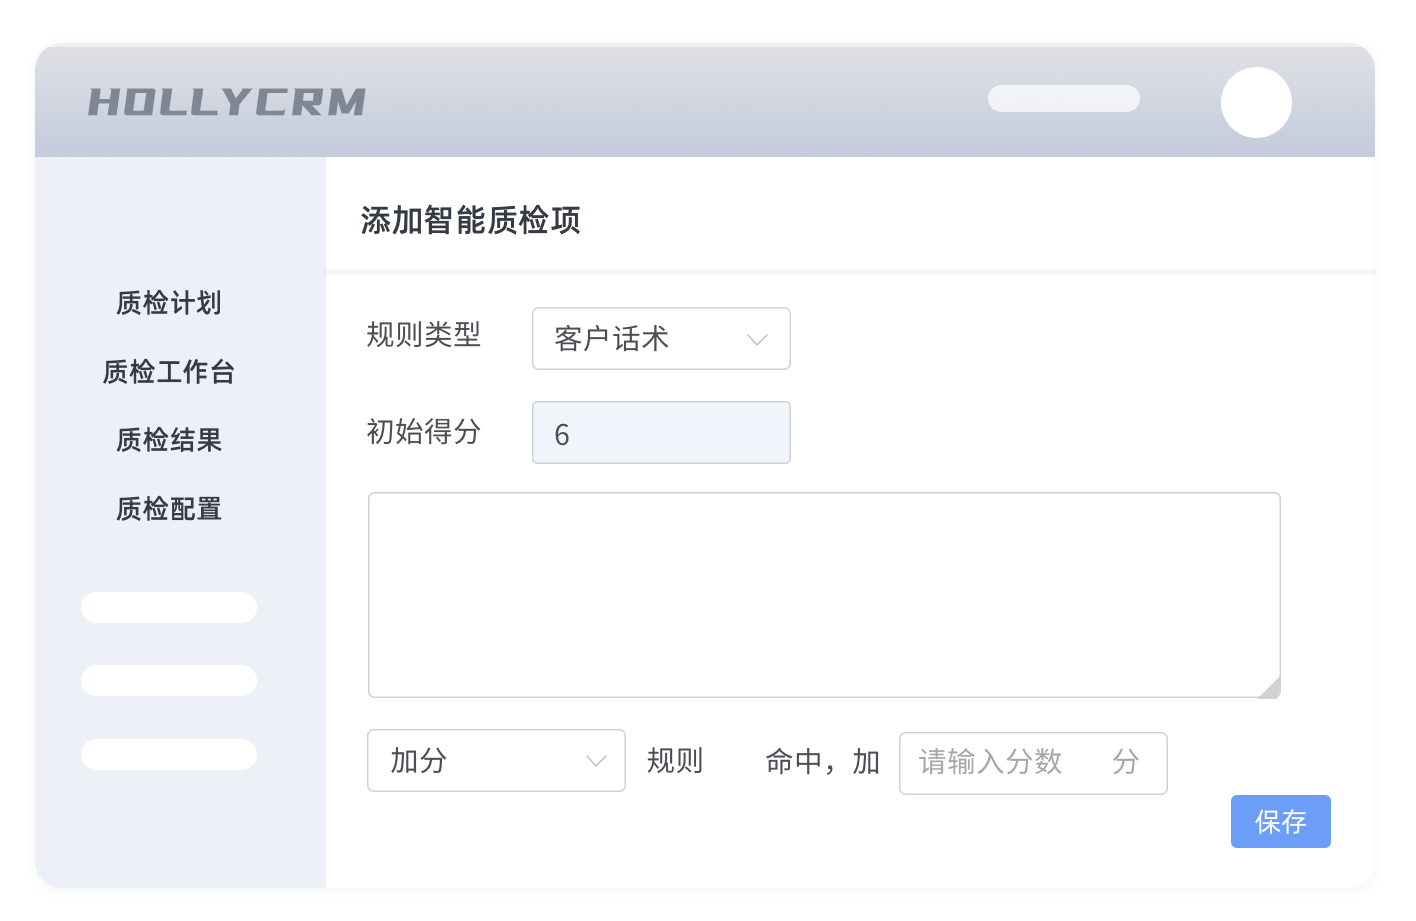Click the textarea resize handle corner

click(x=1270, y=687)
